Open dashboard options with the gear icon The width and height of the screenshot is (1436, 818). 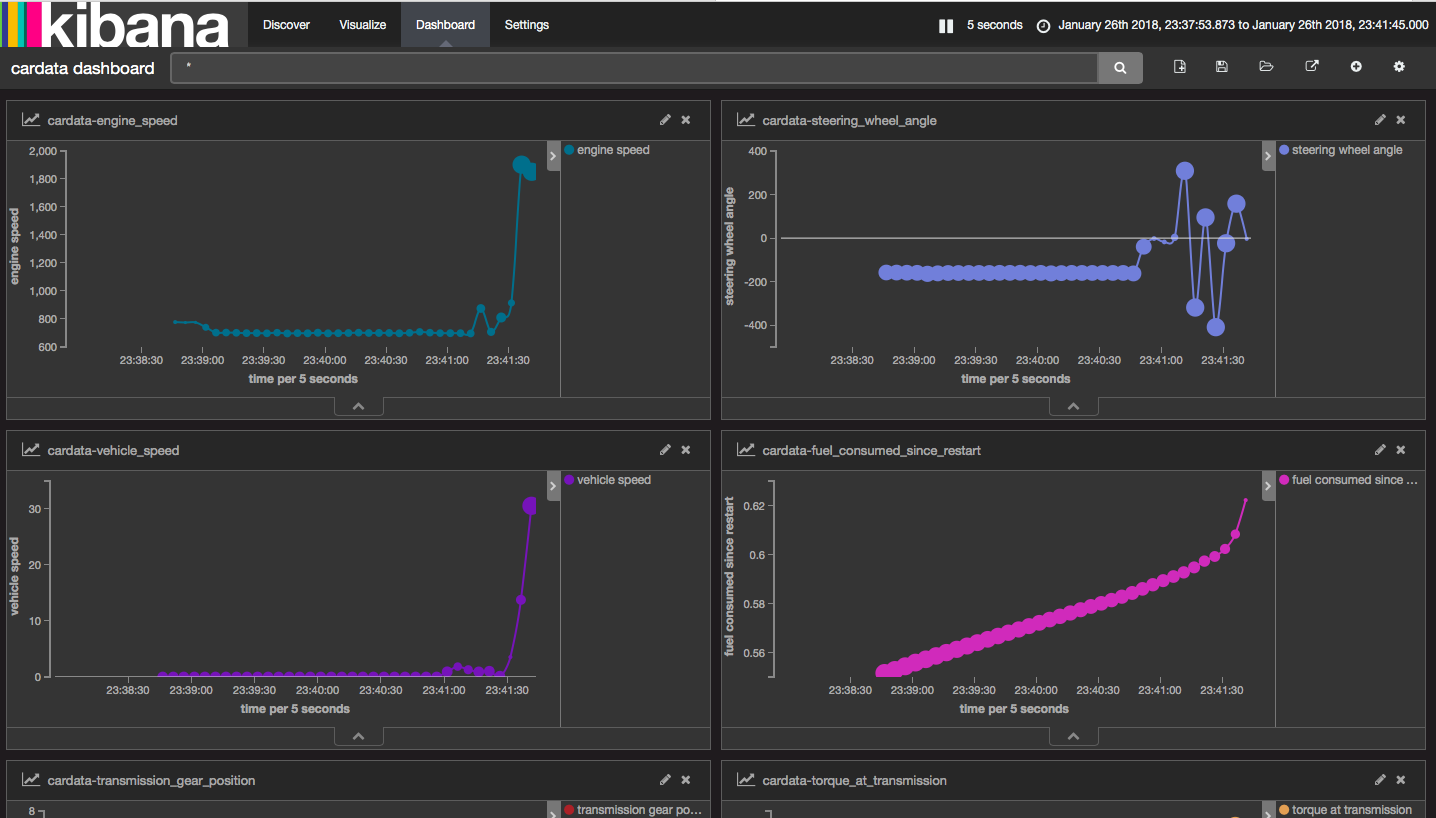(x=1399, y=66)
